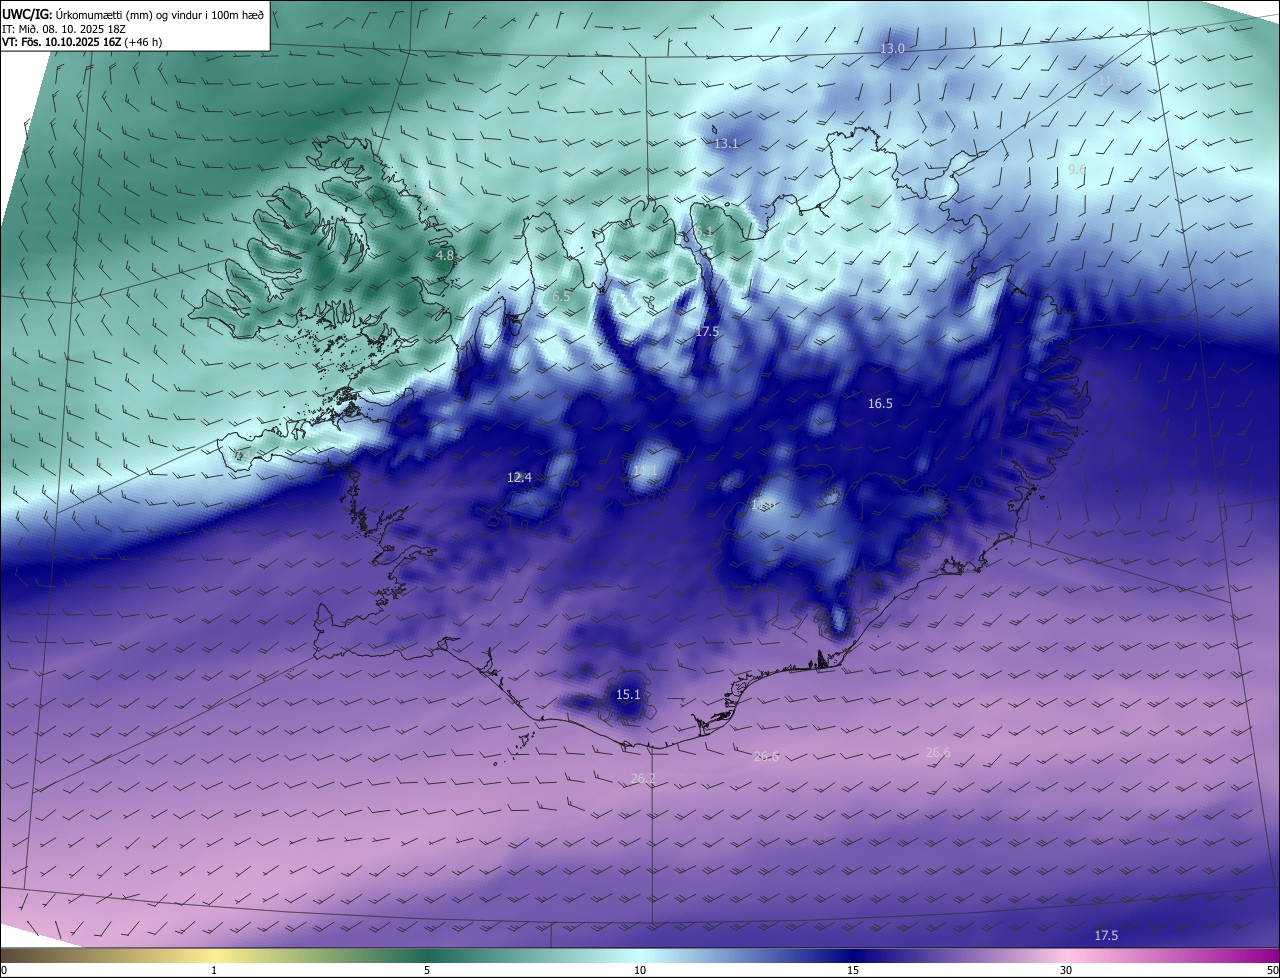1280x978 pixels.
Task: Click the 'VT: Fös. 10.10.2025 16Z (+46 h)' line
Action: 82,42
